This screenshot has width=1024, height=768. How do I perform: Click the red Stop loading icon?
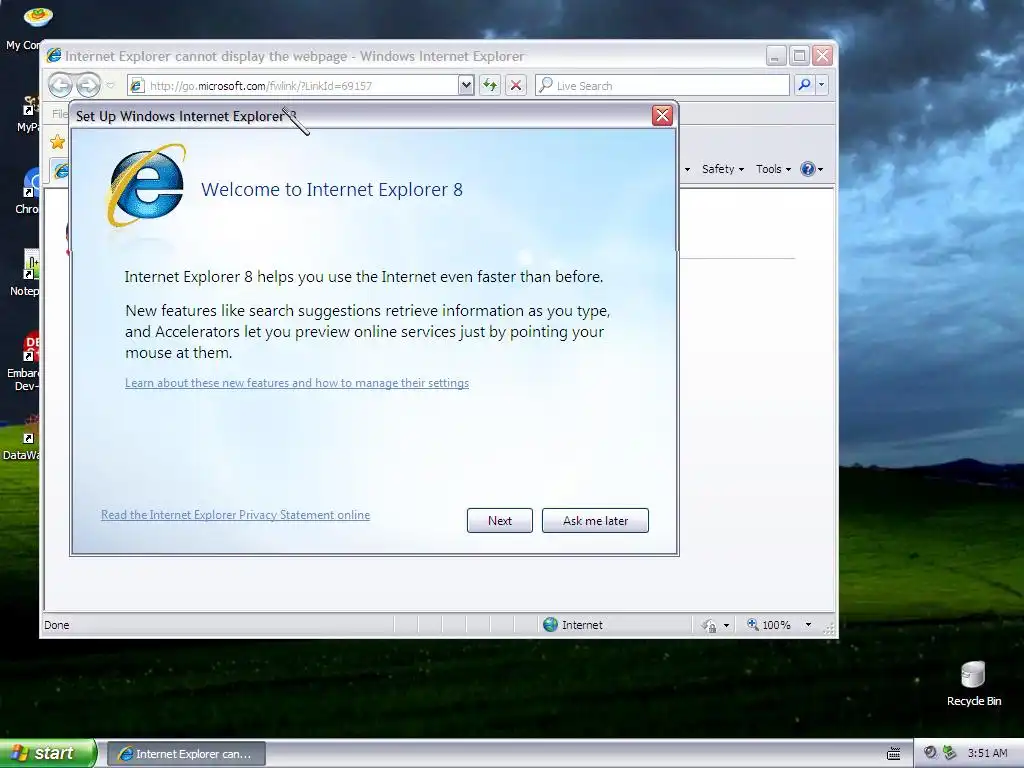click(x=516, y=85)
